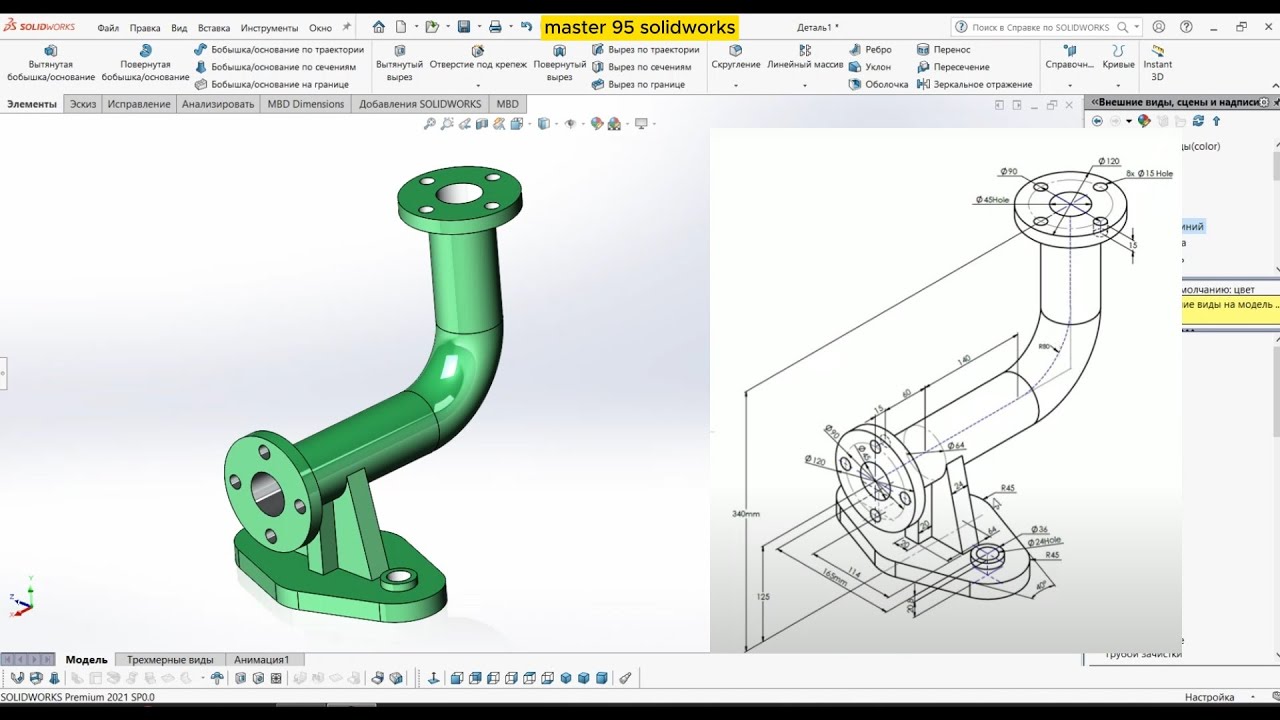1280x720 pixels.
Task: Click the Оболочка shell tool
Action: [878, 84]
